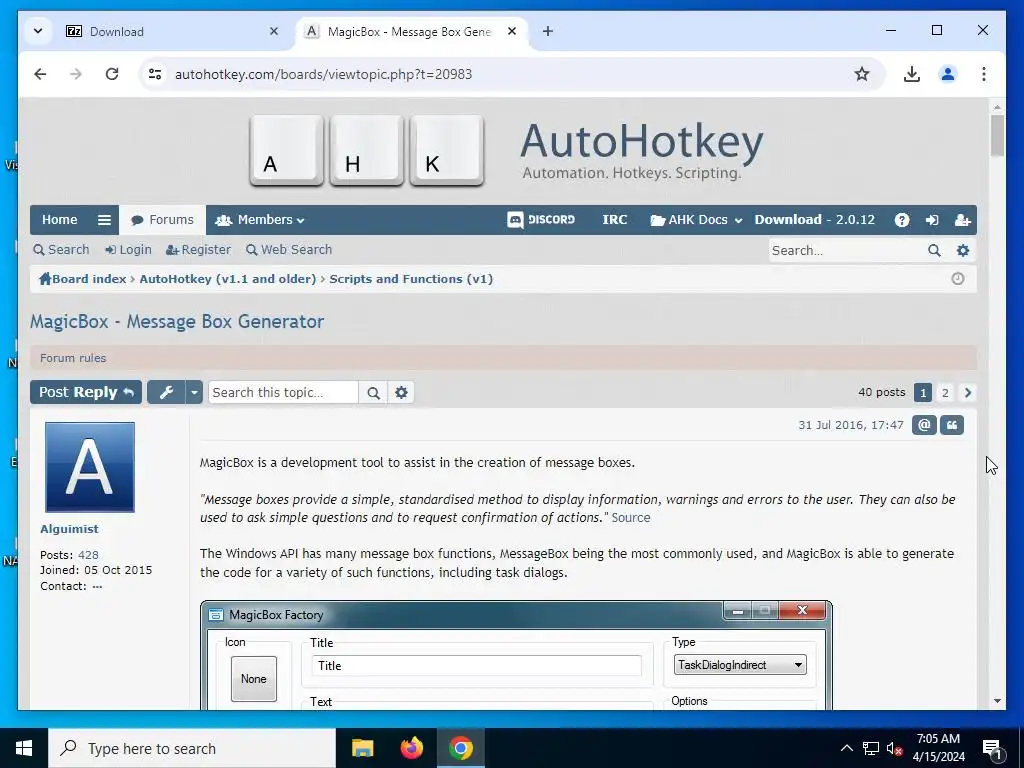The width and height of the screenshot is (1024, 768).
Task: Open advanced search gear next to Search…
Action: [963, 250]
